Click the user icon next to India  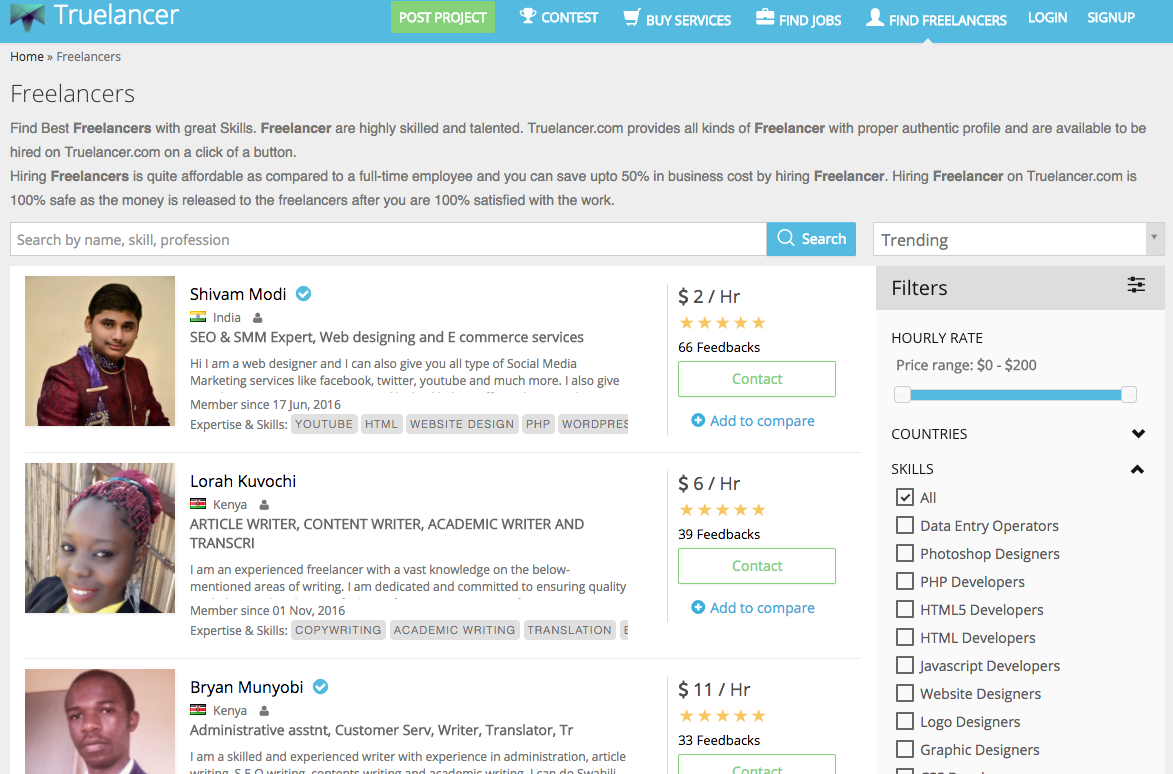pyautogui.click(x=257, y=318)
